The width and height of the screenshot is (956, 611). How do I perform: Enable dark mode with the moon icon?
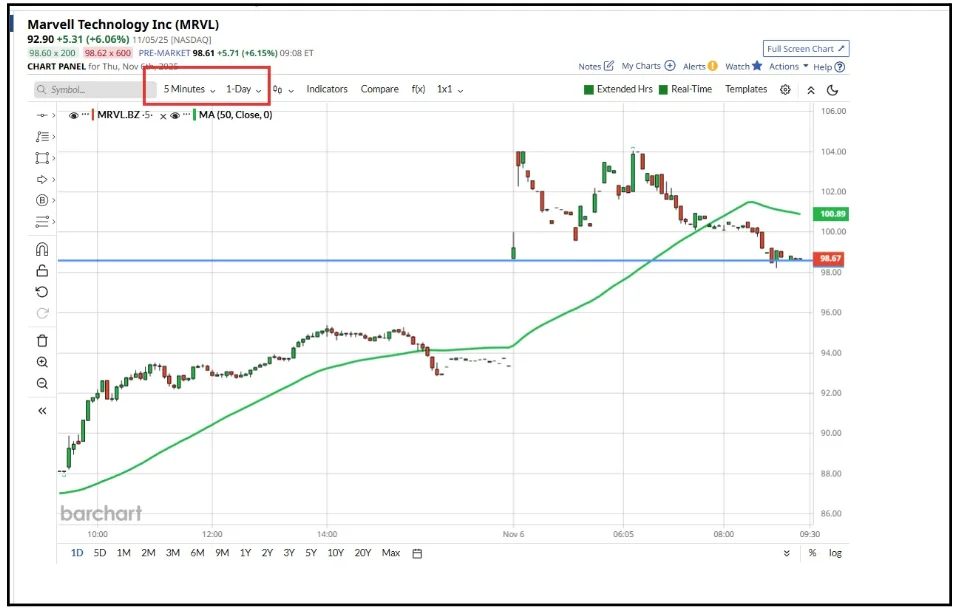pos(833,89)
